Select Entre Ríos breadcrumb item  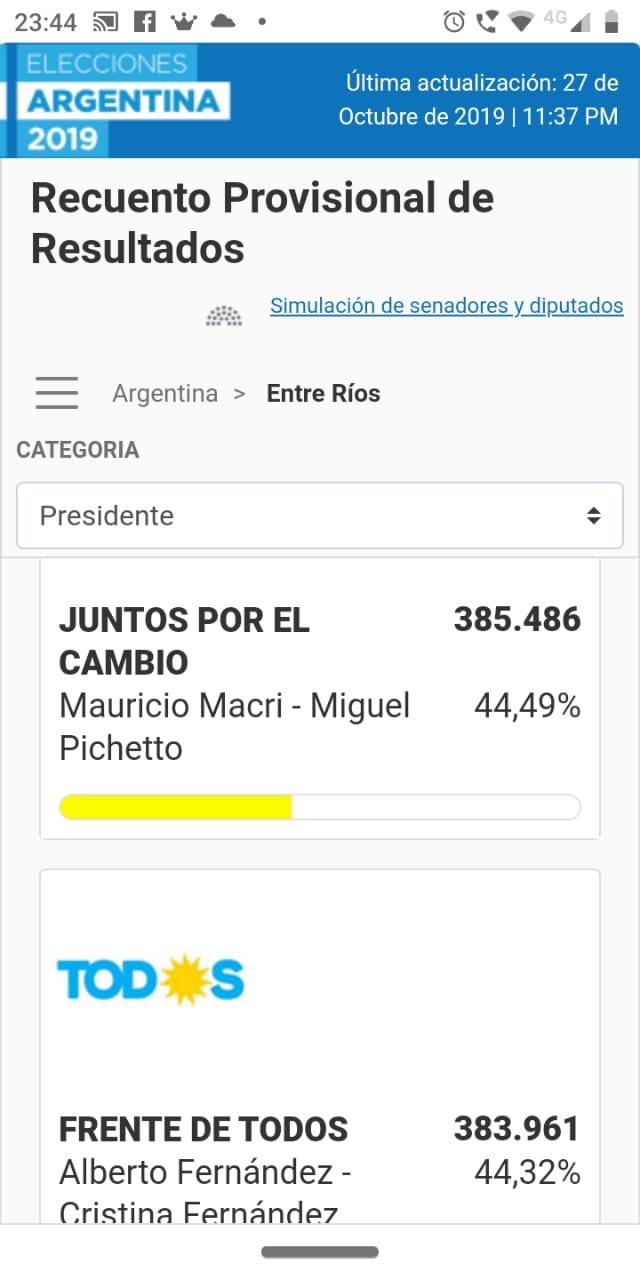pyautogui.click(x=323, y=393)
